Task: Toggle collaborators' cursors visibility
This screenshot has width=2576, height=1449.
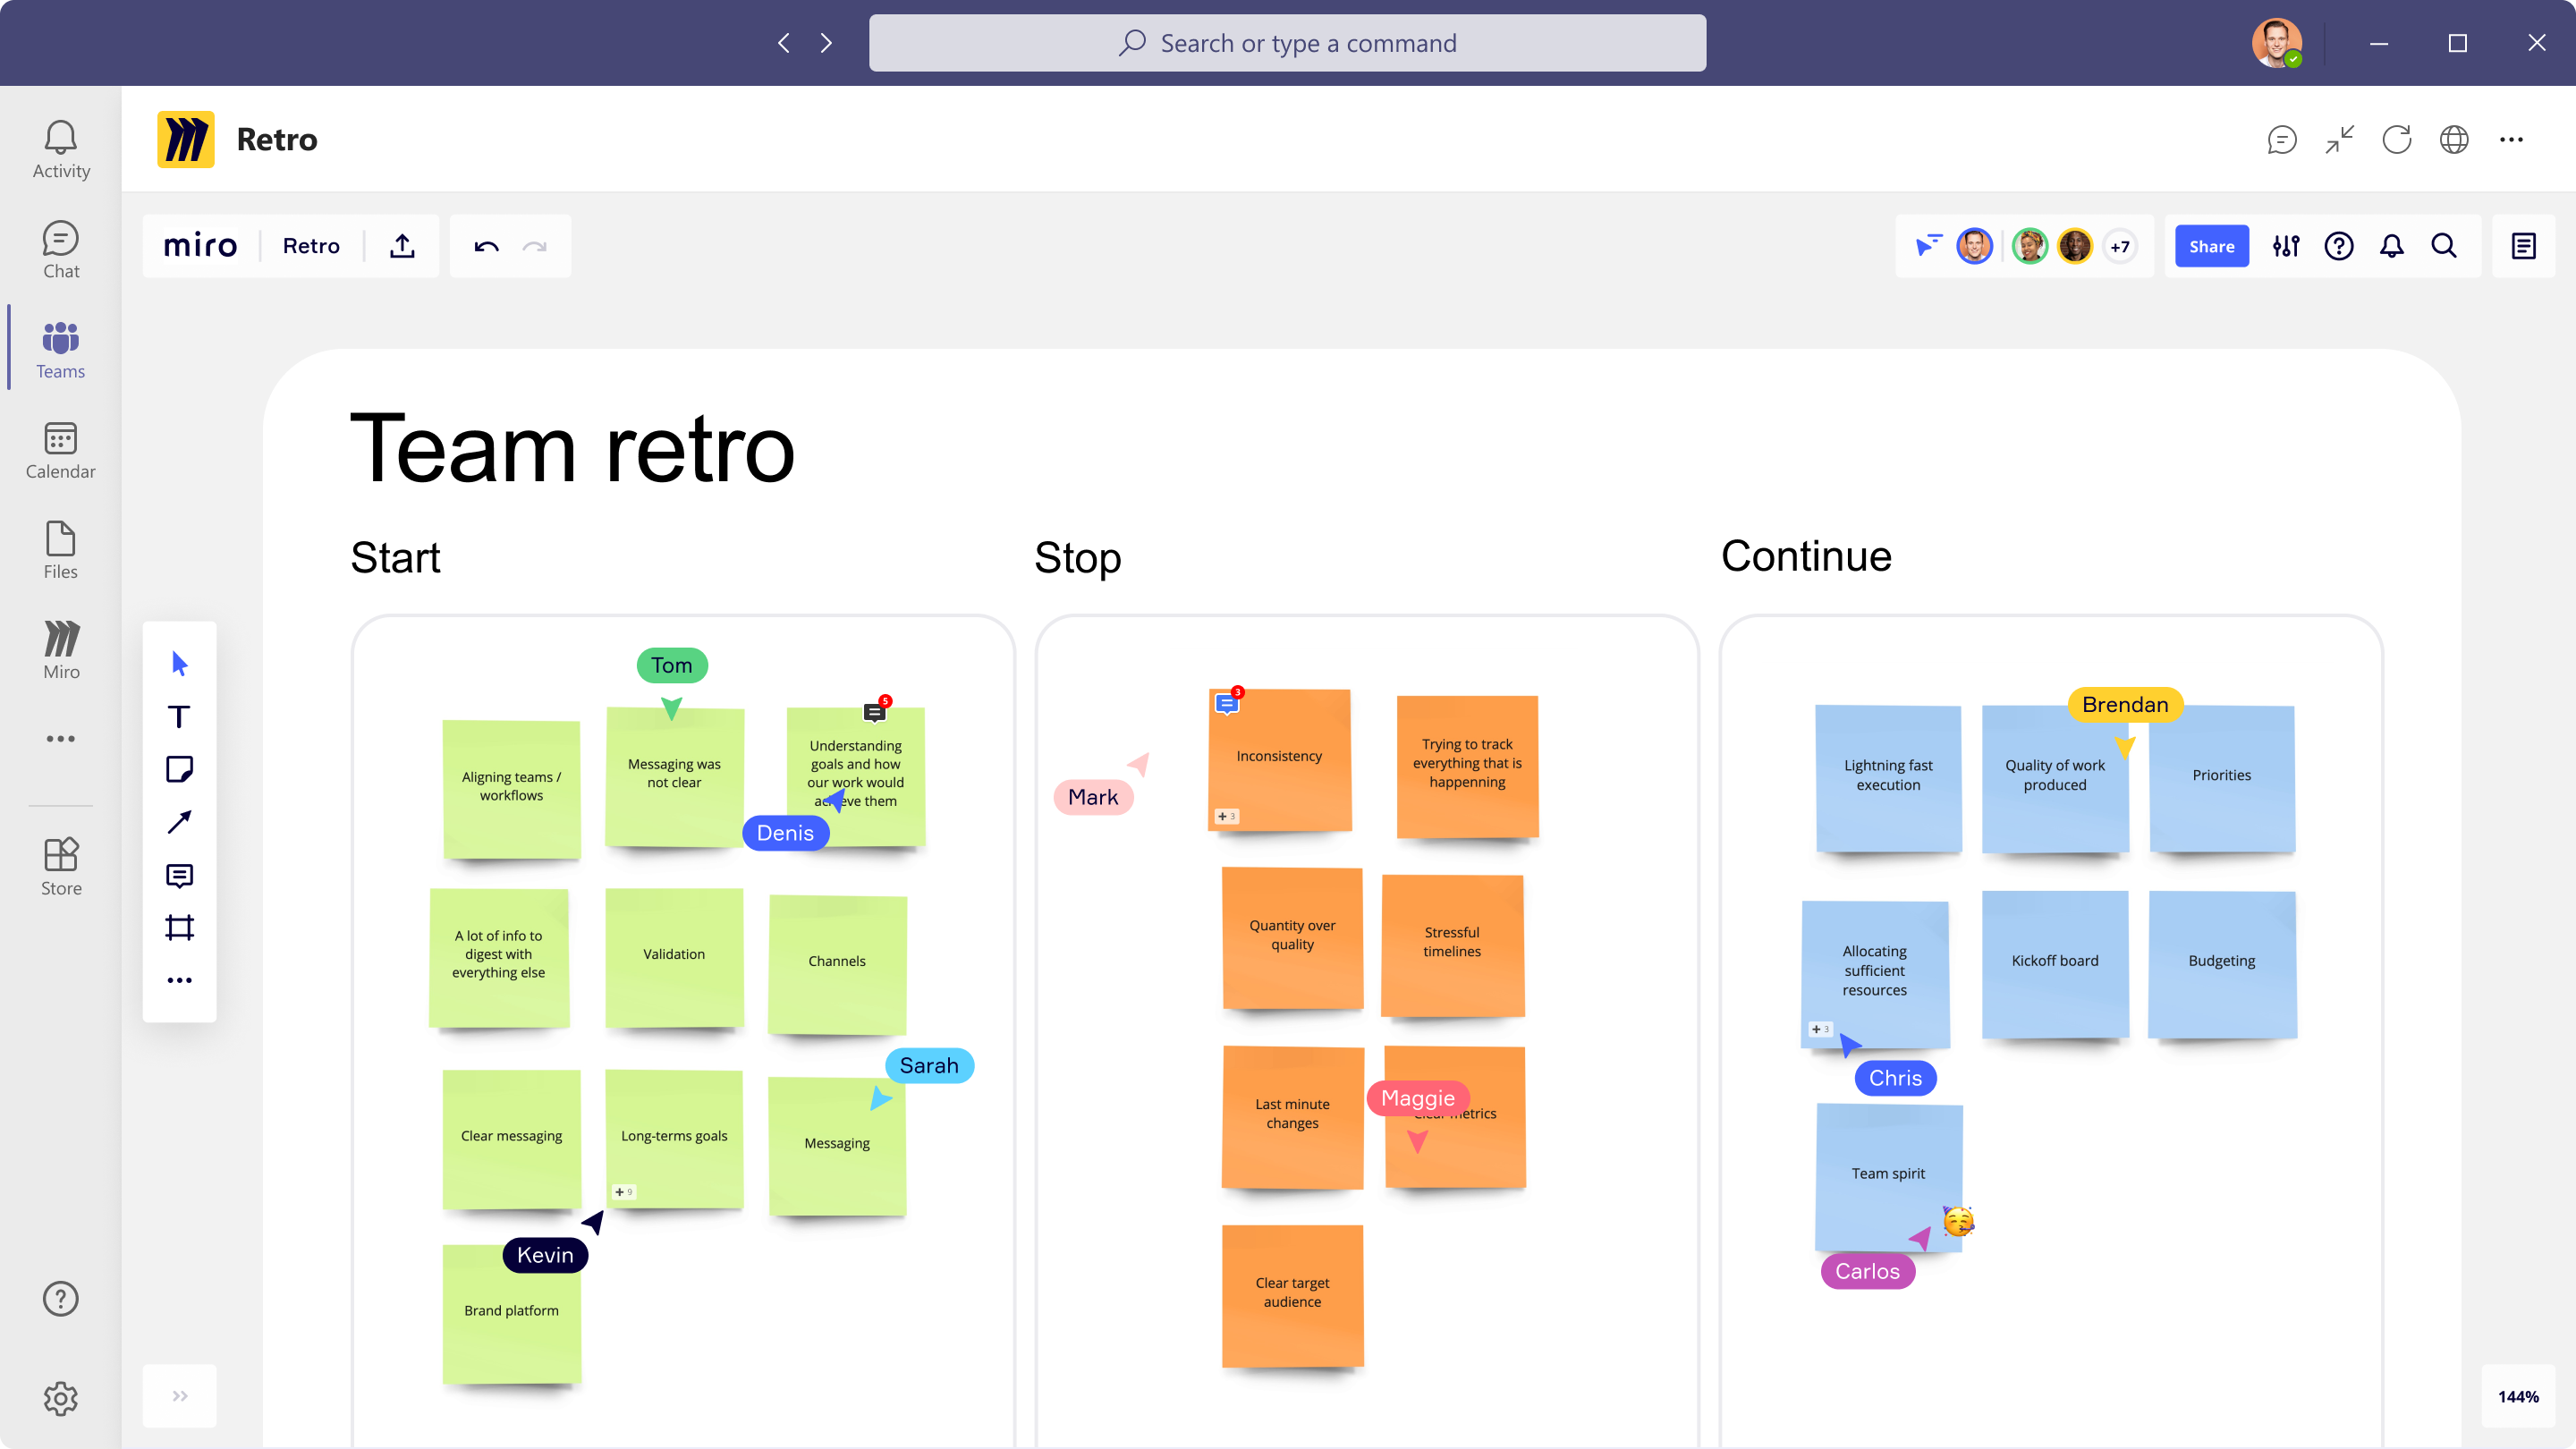Action: 1928,246
